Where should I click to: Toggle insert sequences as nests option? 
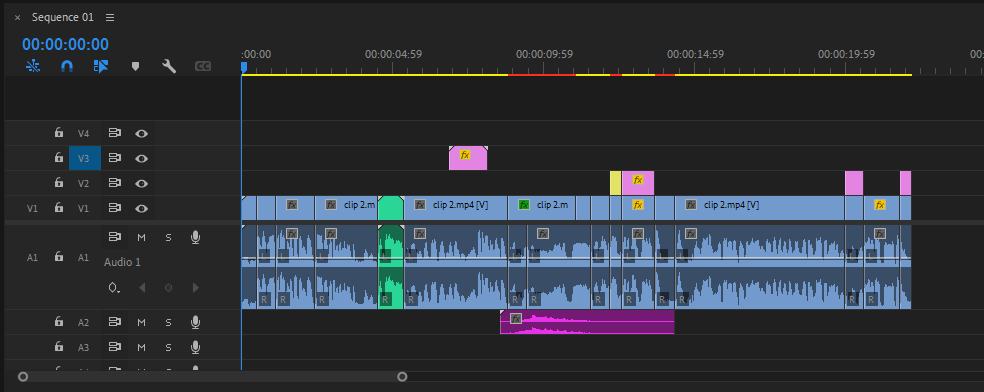point(33,66)
